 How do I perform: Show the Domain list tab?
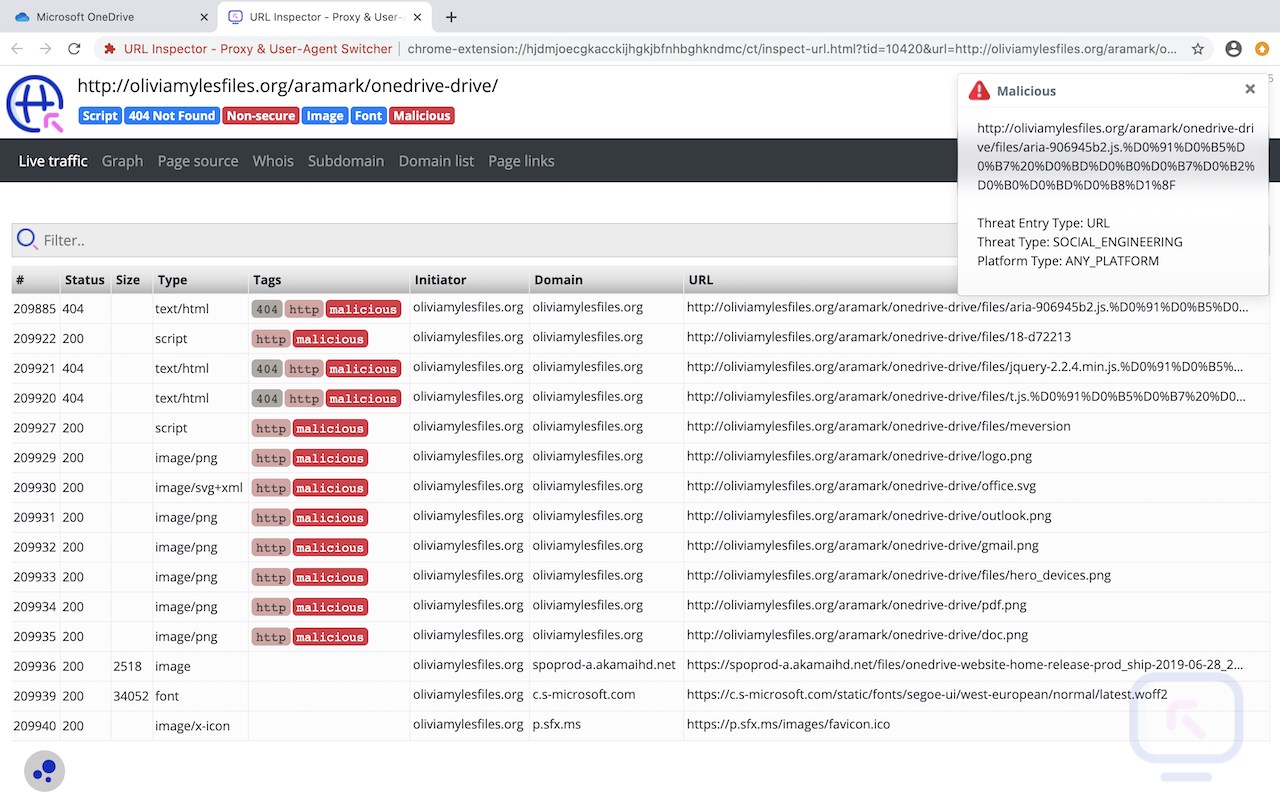point(436,161)
